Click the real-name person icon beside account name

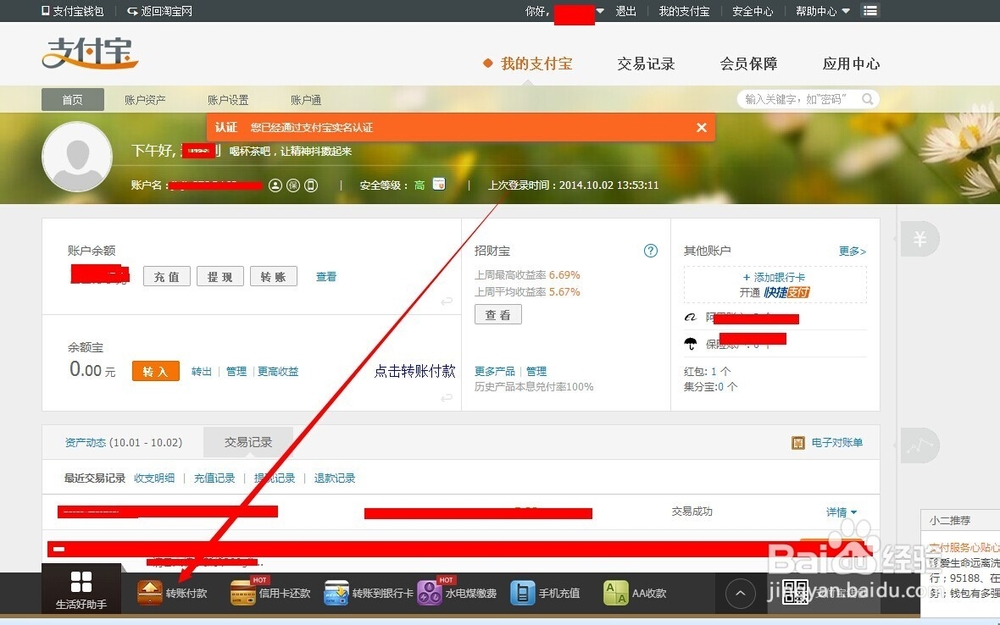pyautogui.click(x=275, y=186)
